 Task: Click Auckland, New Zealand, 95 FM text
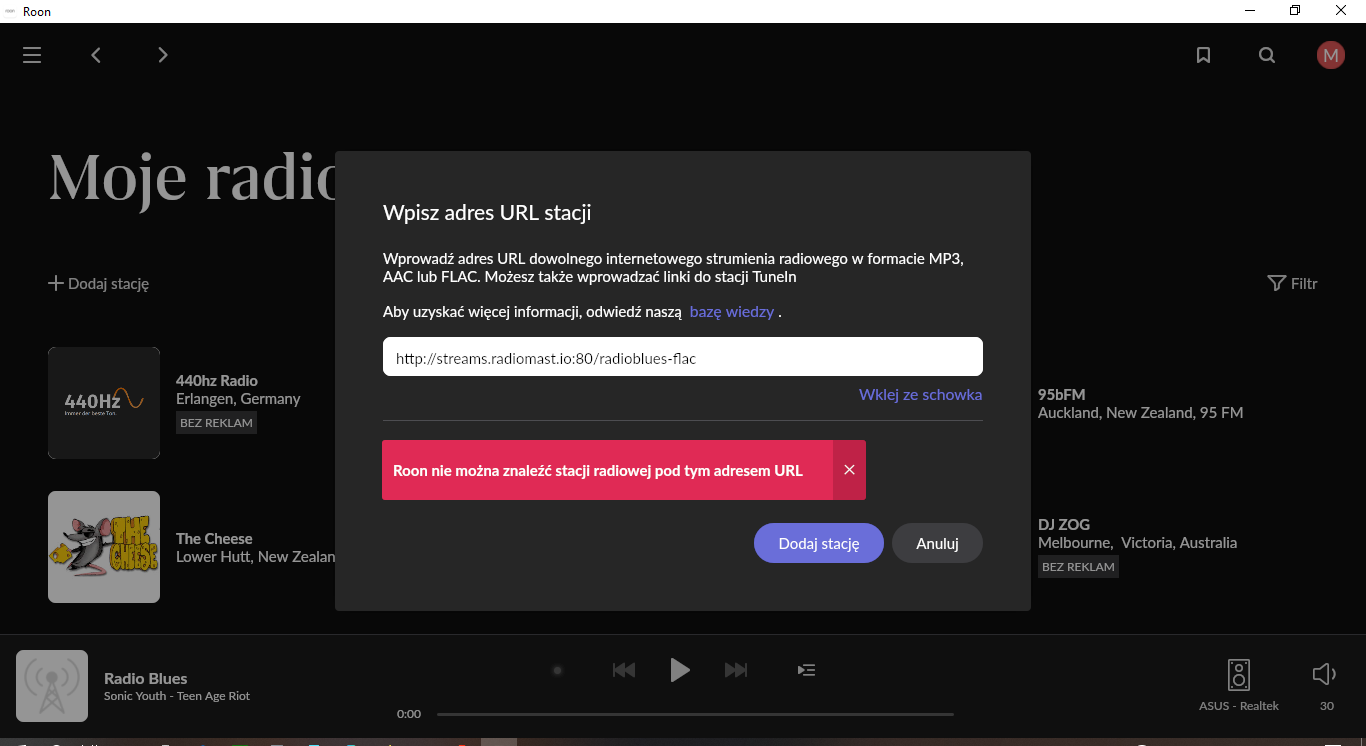point(1141,413)
